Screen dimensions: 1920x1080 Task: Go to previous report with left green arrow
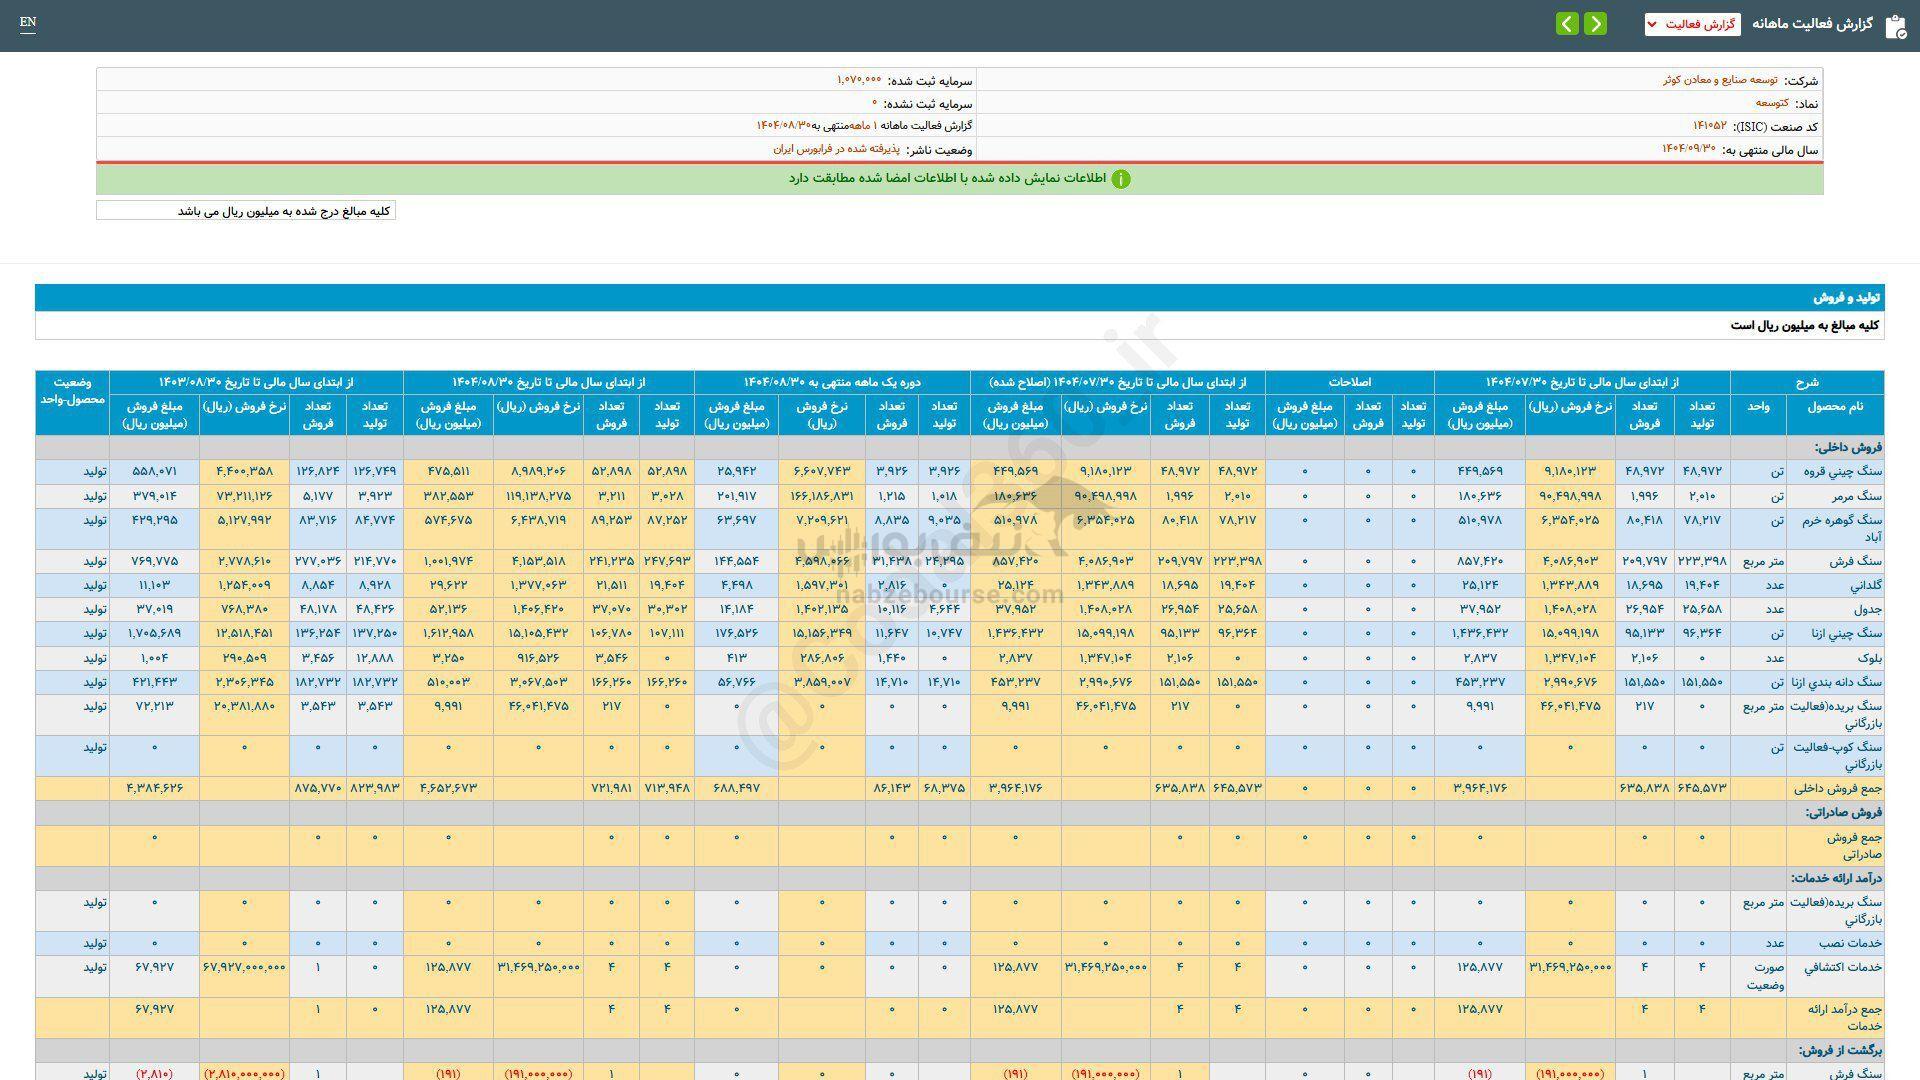(x=1567, y=24)
